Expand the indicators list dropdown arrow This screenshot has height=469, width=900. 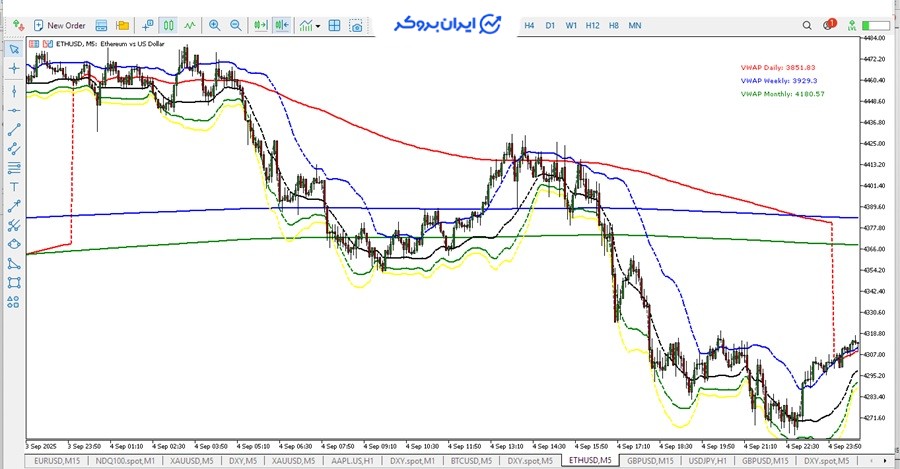(319, 25)
